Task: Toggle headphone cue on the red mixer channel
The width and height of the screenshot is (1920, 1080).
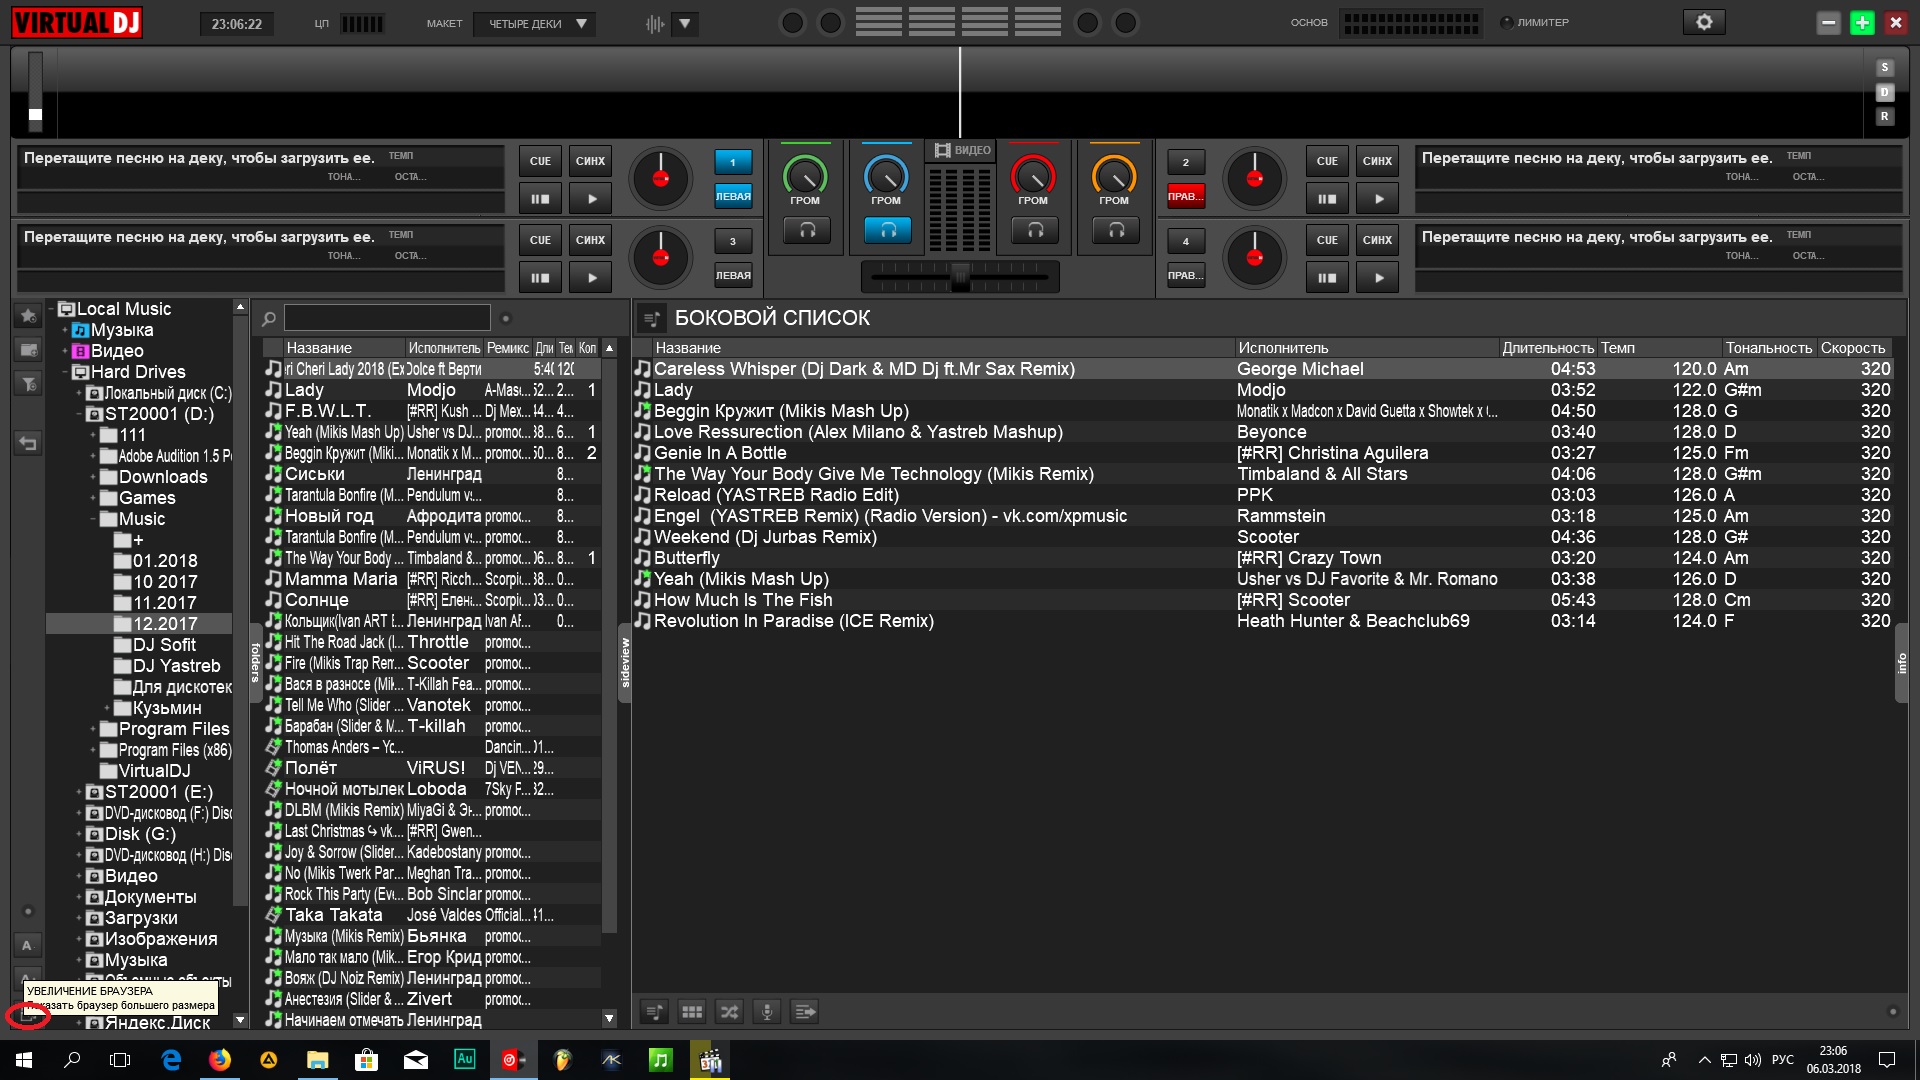Action: [1034, 231]
